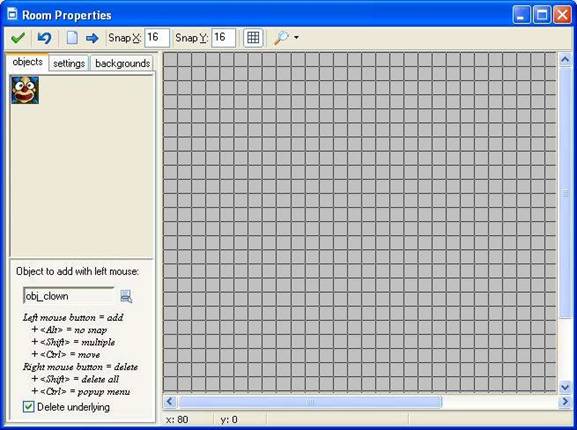The image size is (577, 430).
Task: Click the blue shift-instances arrow icon
Action: tap(92, 38)
